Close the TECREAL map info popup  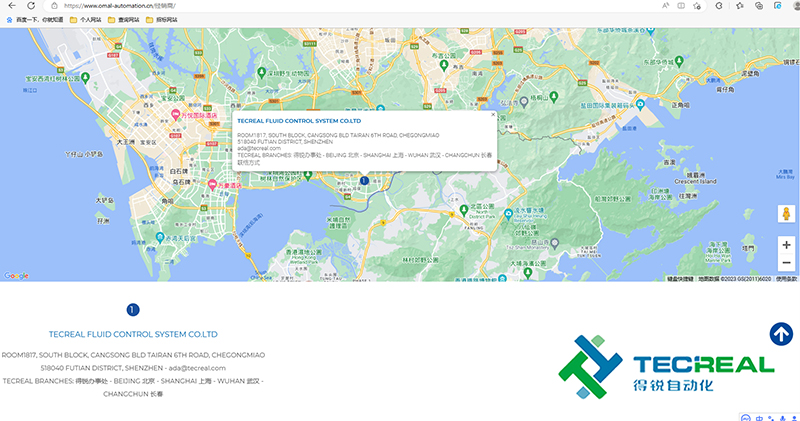(x=492, y=115)
